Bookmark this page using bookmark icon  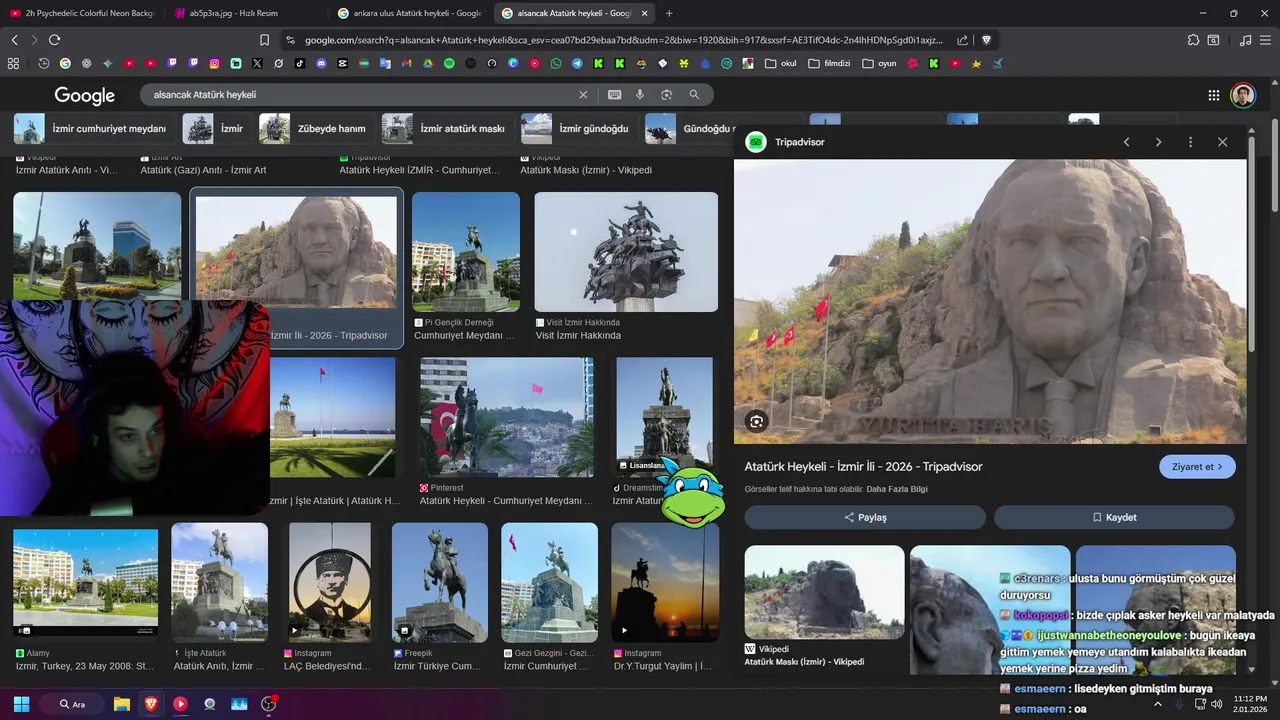264,40
